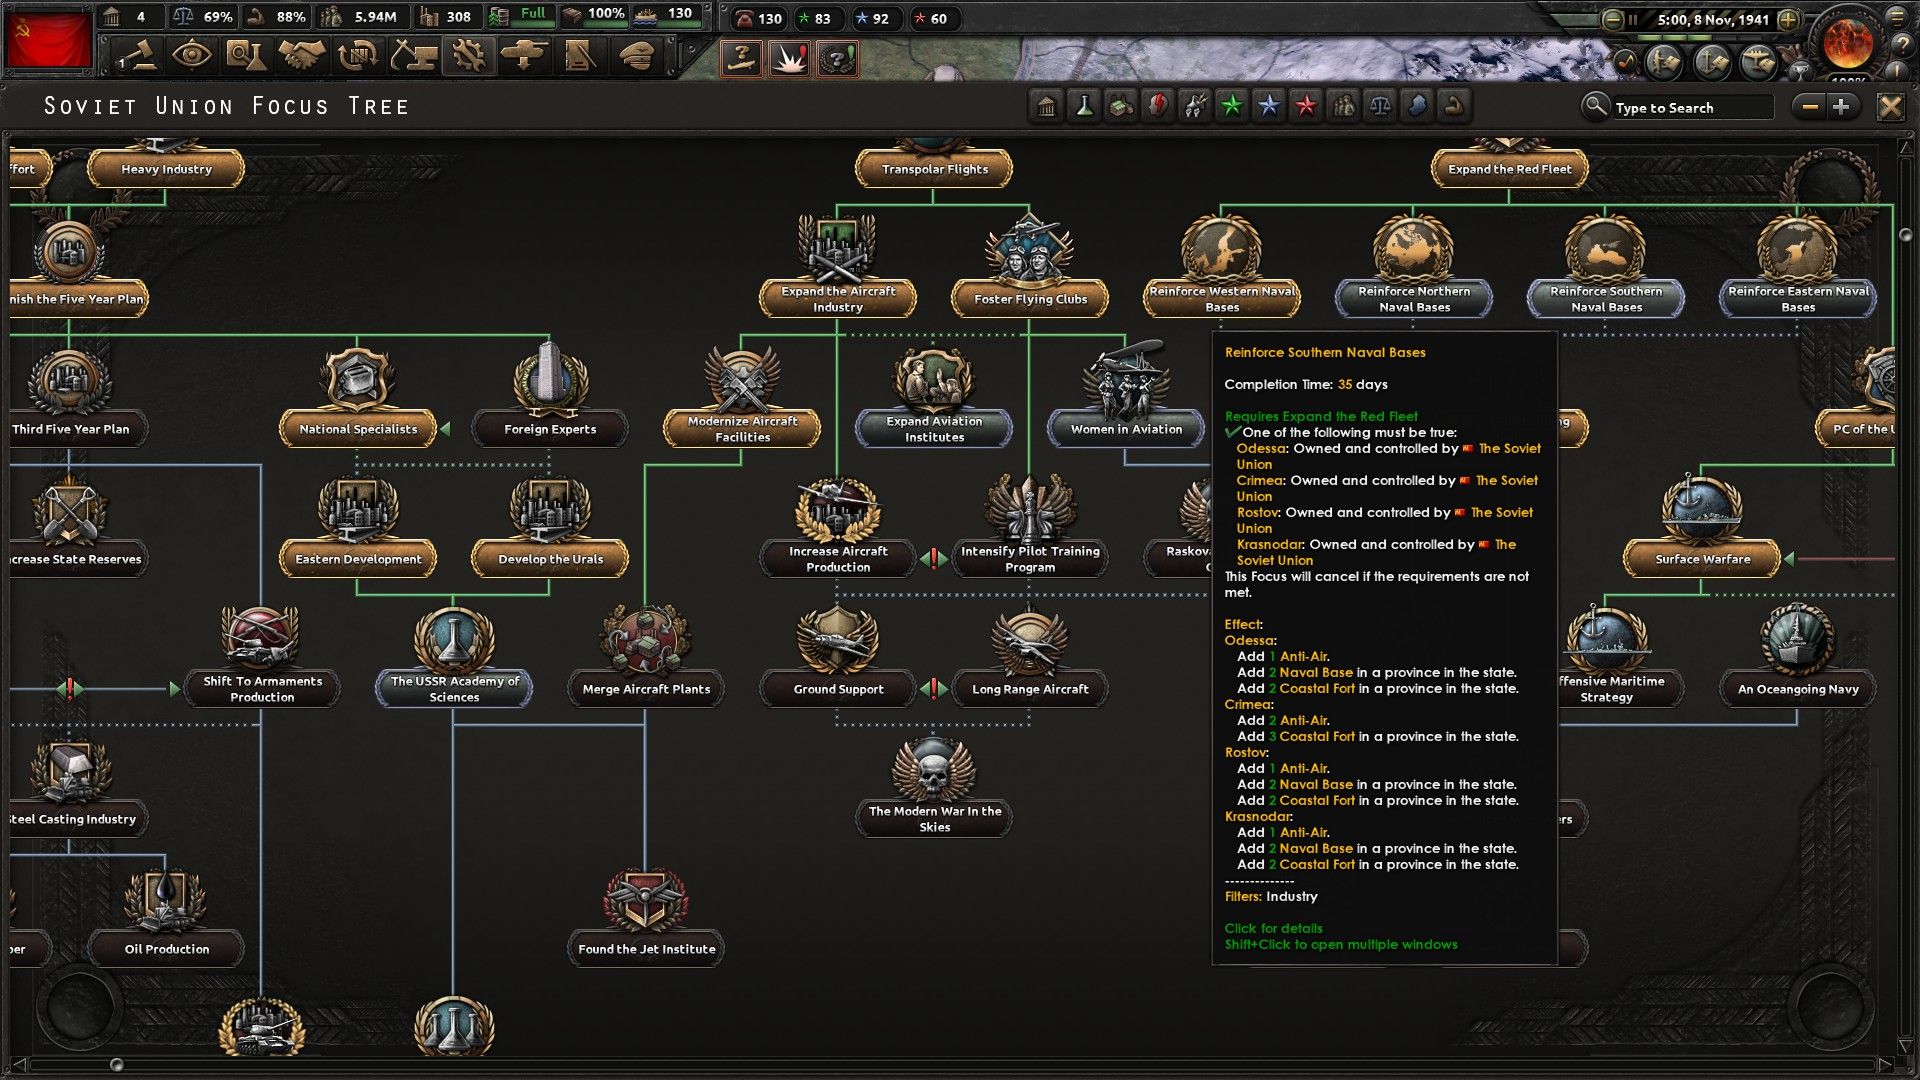Click the Soviet flag in top-left
This screenshot has height=1080, width=1920.
pyautogui.click(x=48, y=40)
